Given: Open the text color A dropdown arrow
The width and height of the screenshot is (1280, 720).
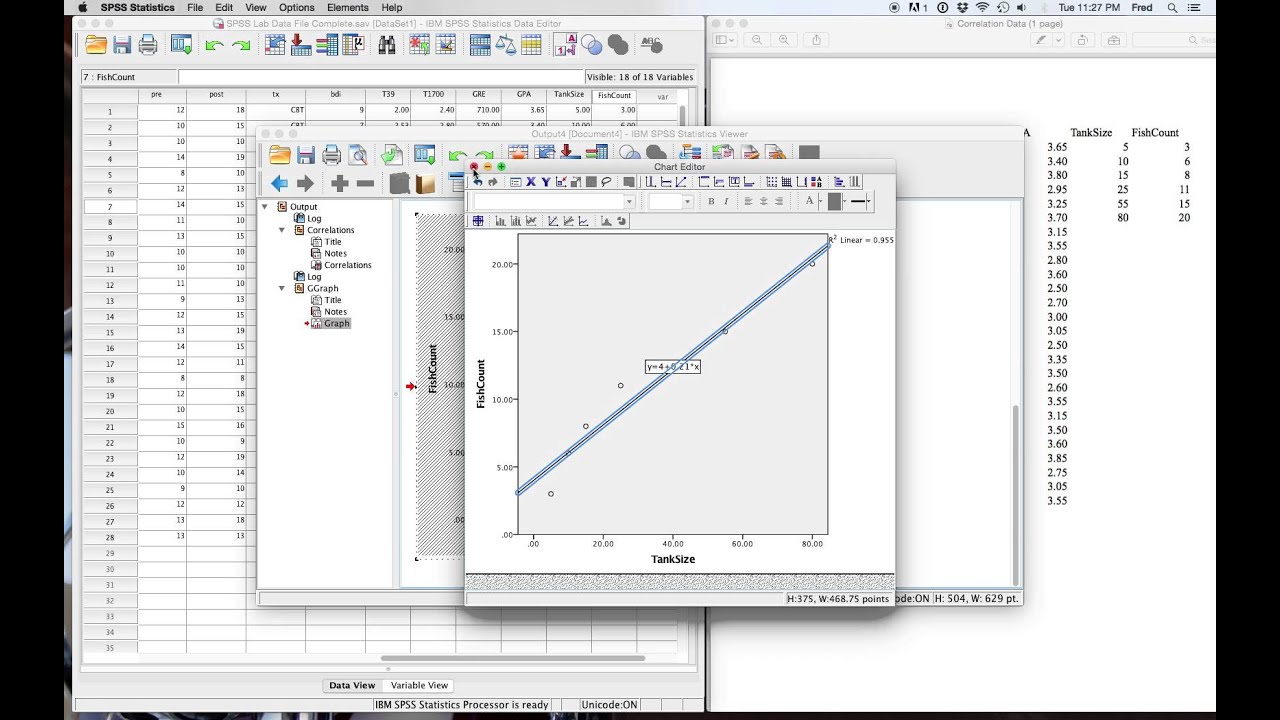Looking at the screenshot, I should click(820, 201).
